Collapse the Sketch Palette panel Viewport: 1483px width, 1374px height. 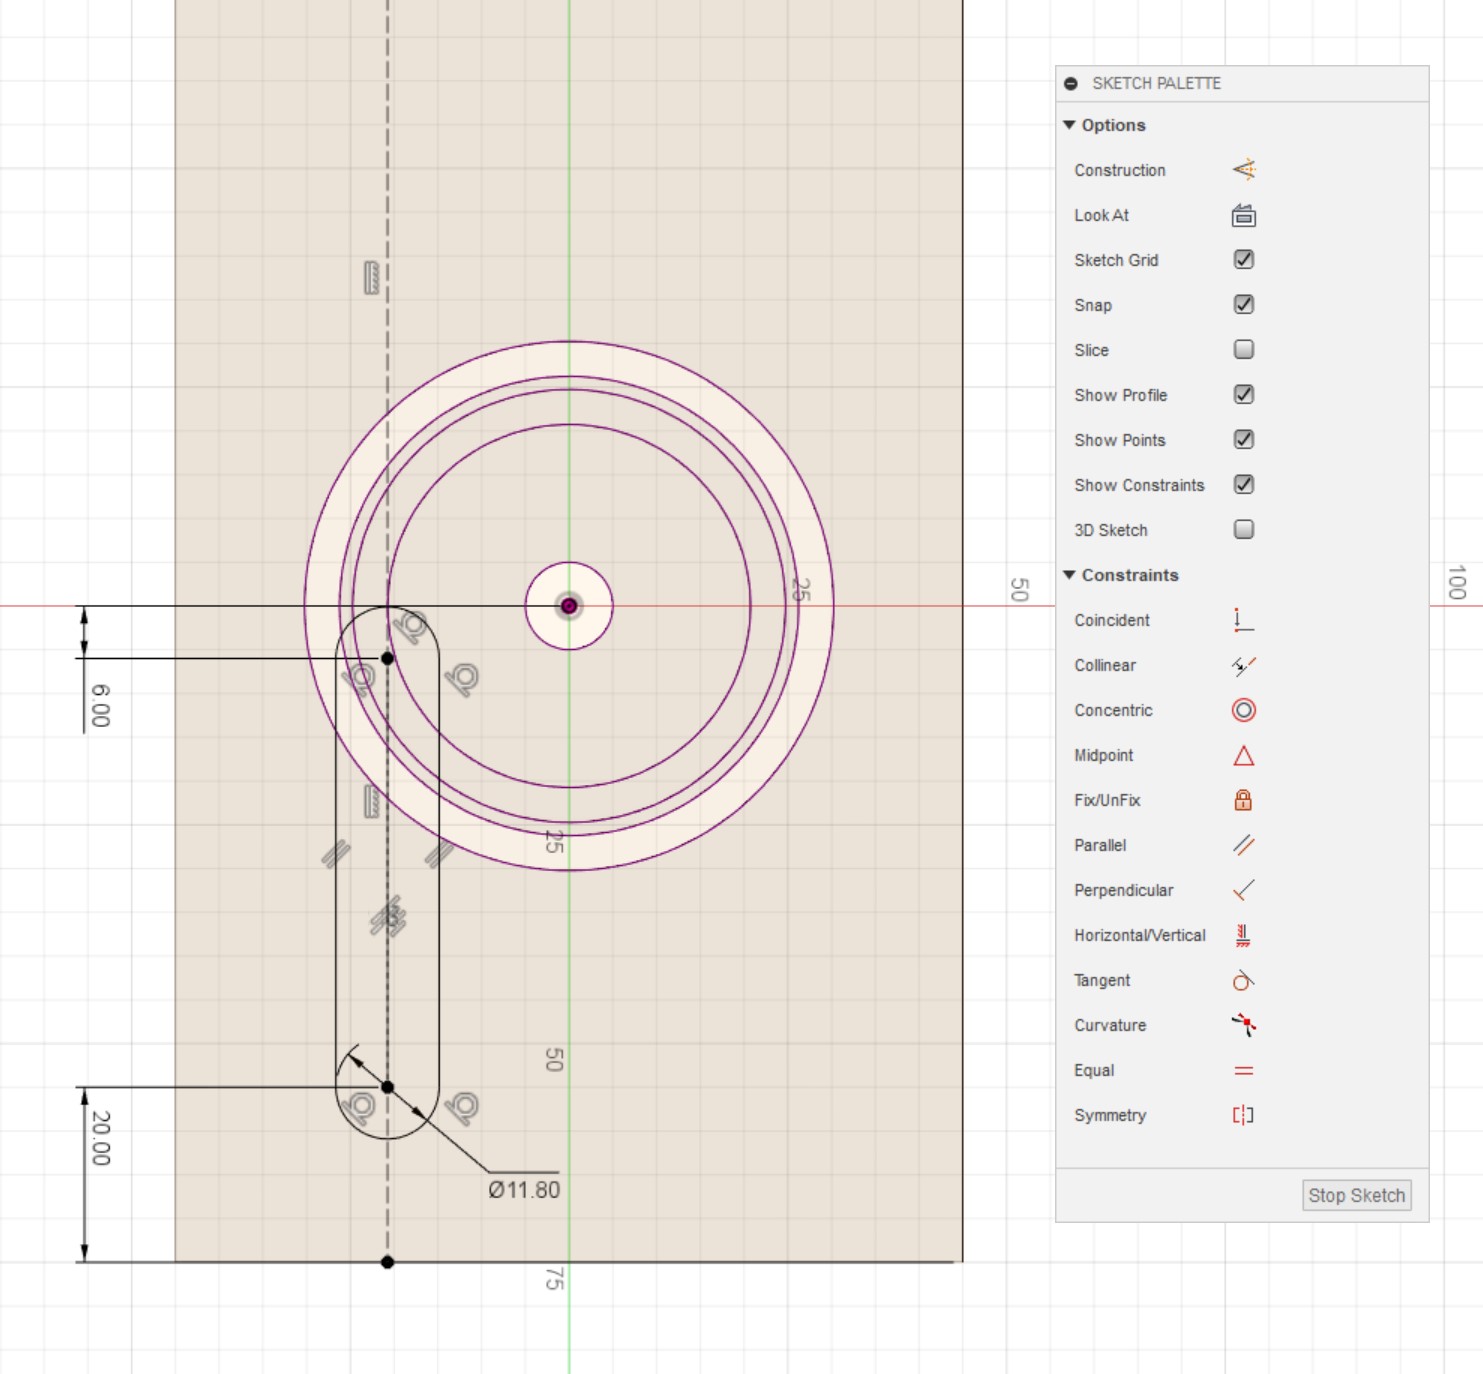1071,84
